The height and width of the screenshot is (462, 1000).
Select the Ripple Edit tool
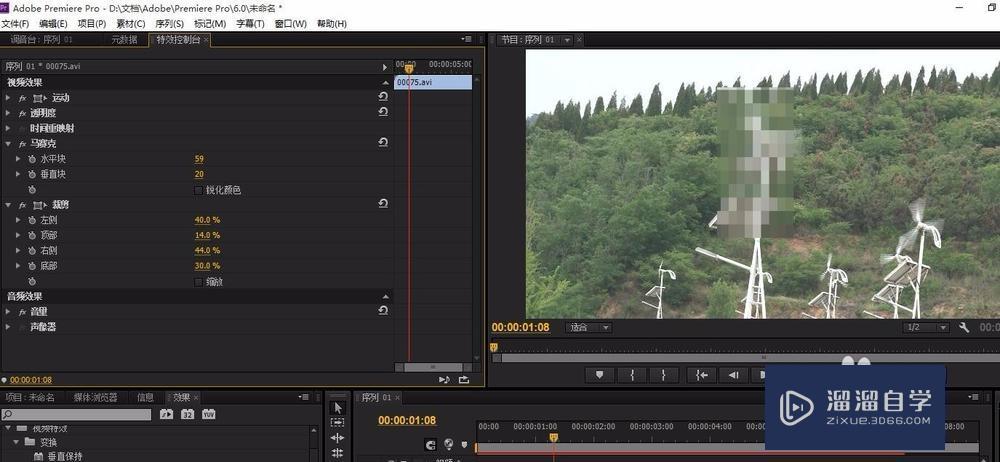(337, 438)
